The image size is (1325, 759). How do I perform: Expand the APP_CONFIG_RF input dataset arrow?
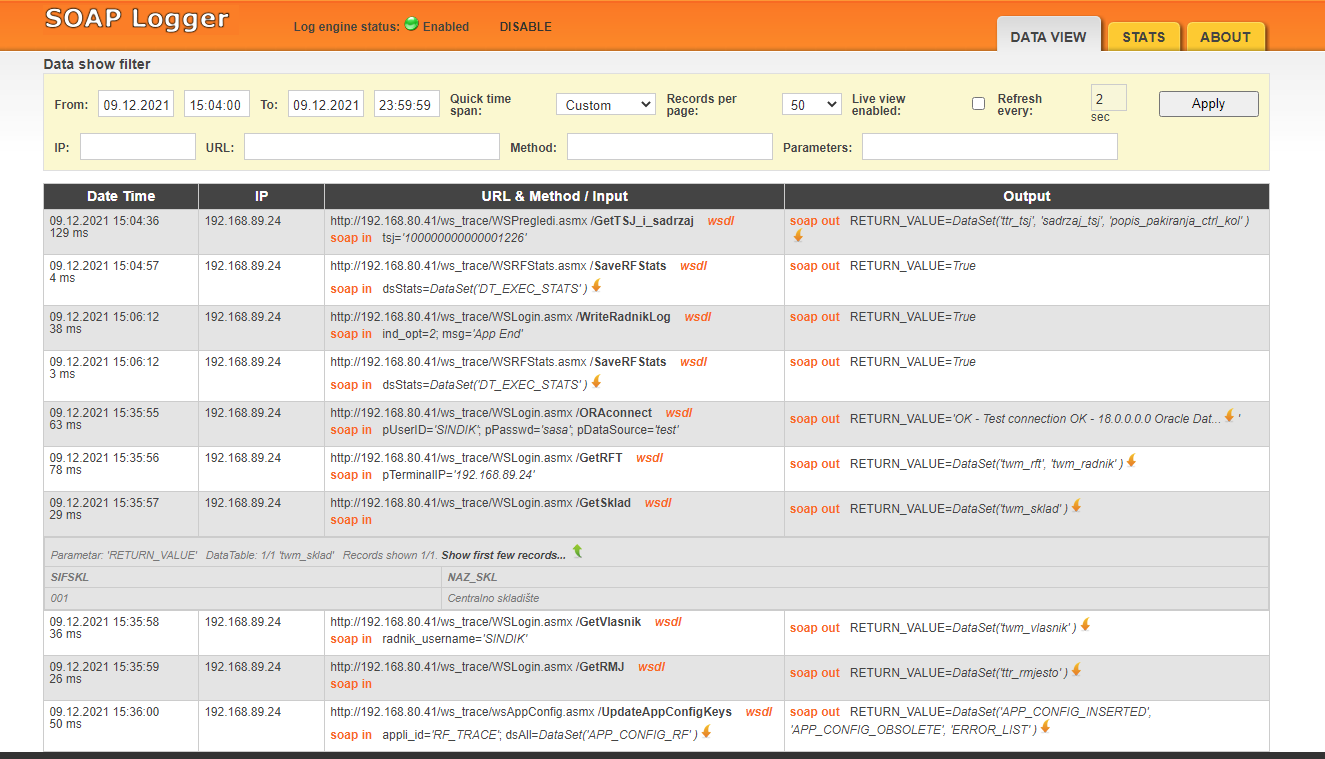706,732
